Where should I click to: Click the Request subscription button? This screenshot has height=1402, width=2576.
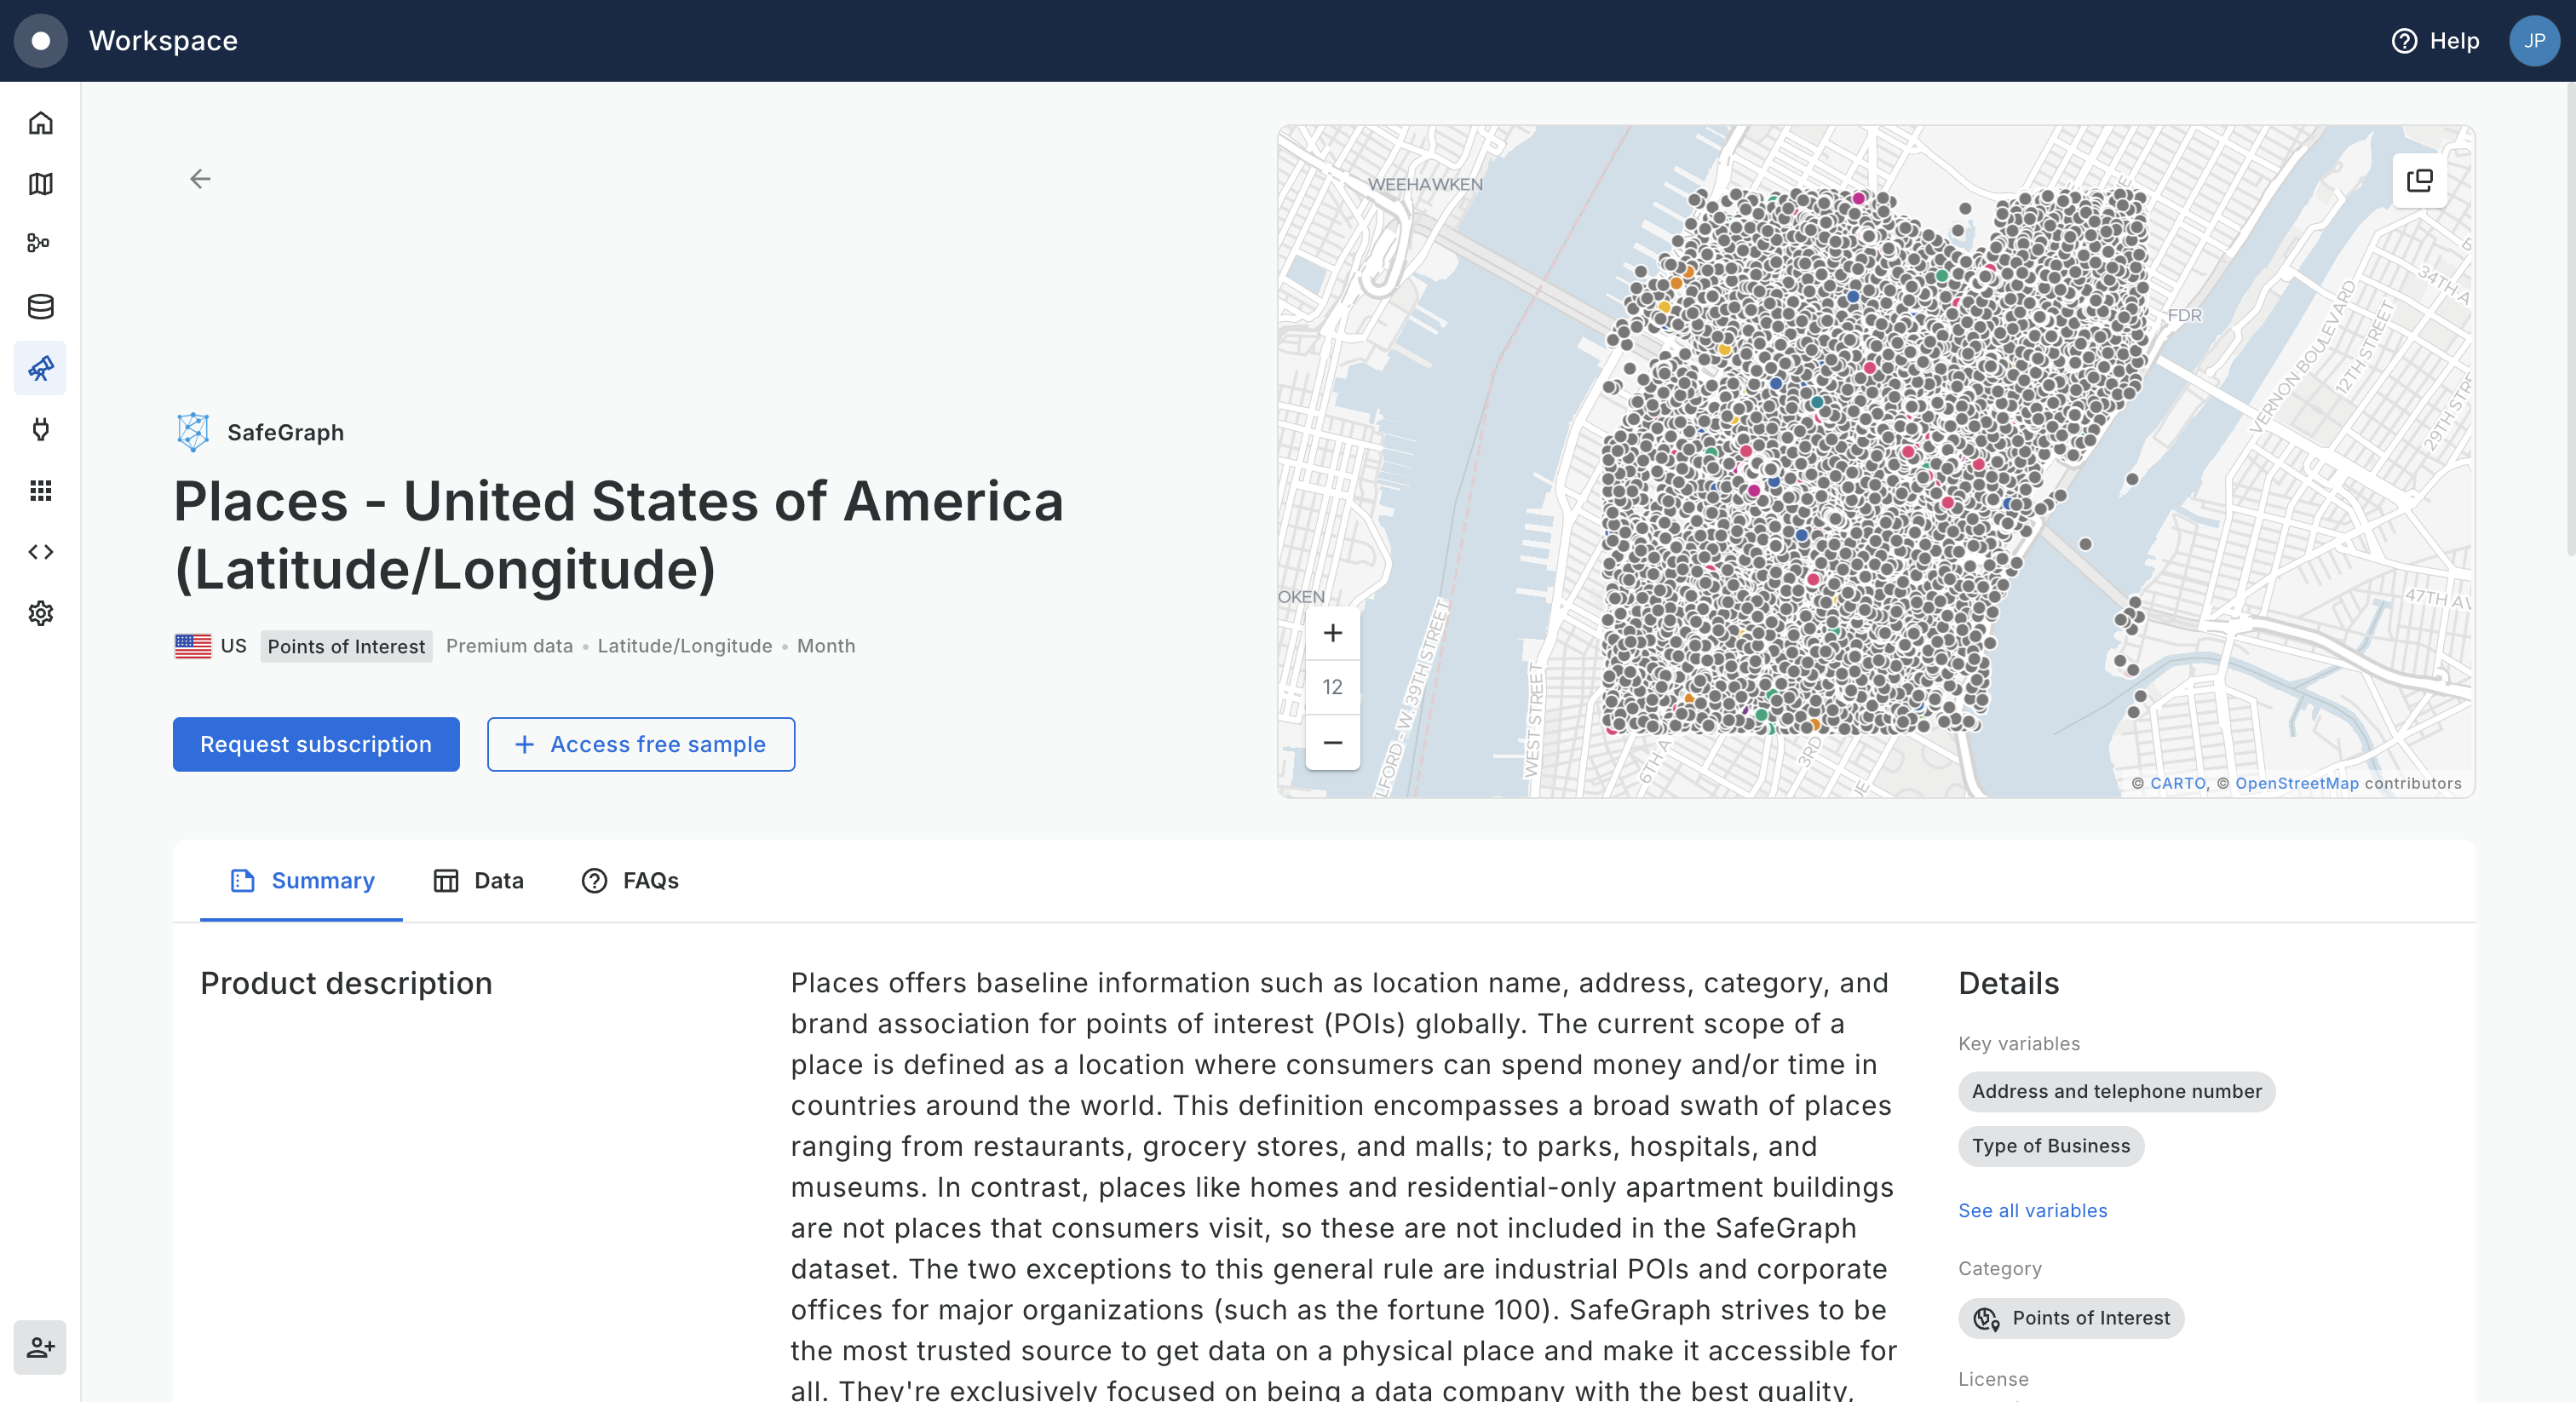point(316,744)
